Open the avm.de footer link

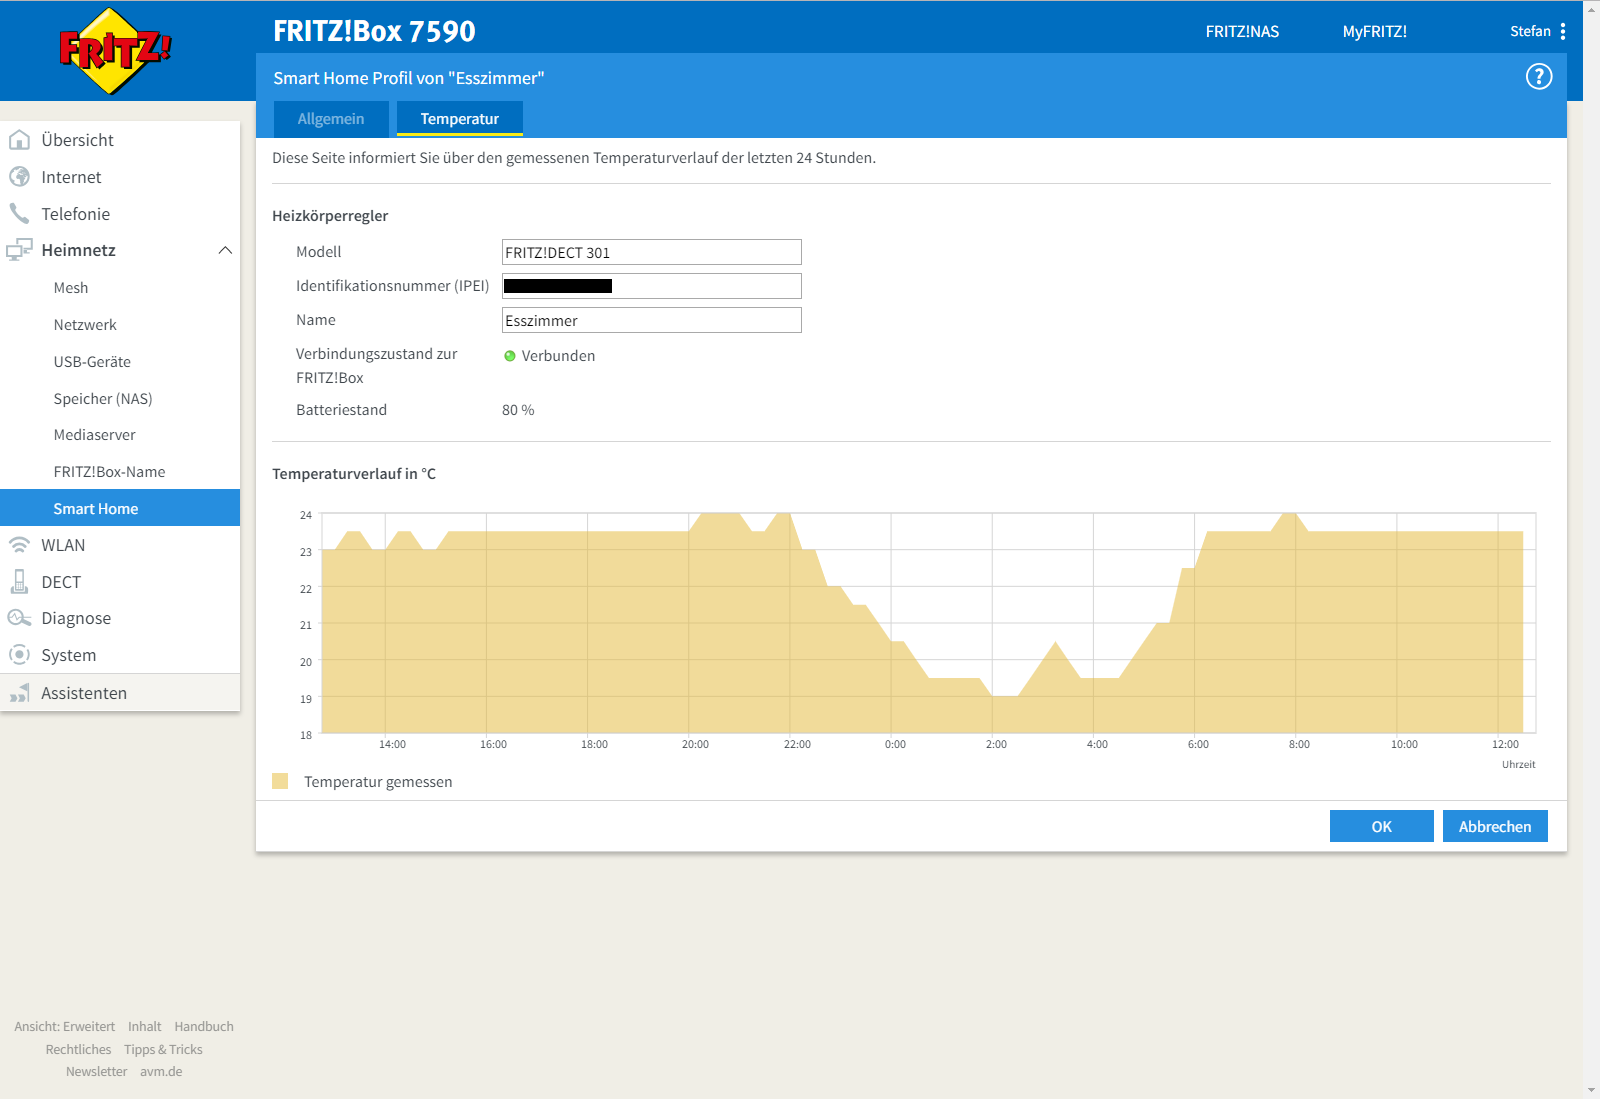[x=161, y=1072]
